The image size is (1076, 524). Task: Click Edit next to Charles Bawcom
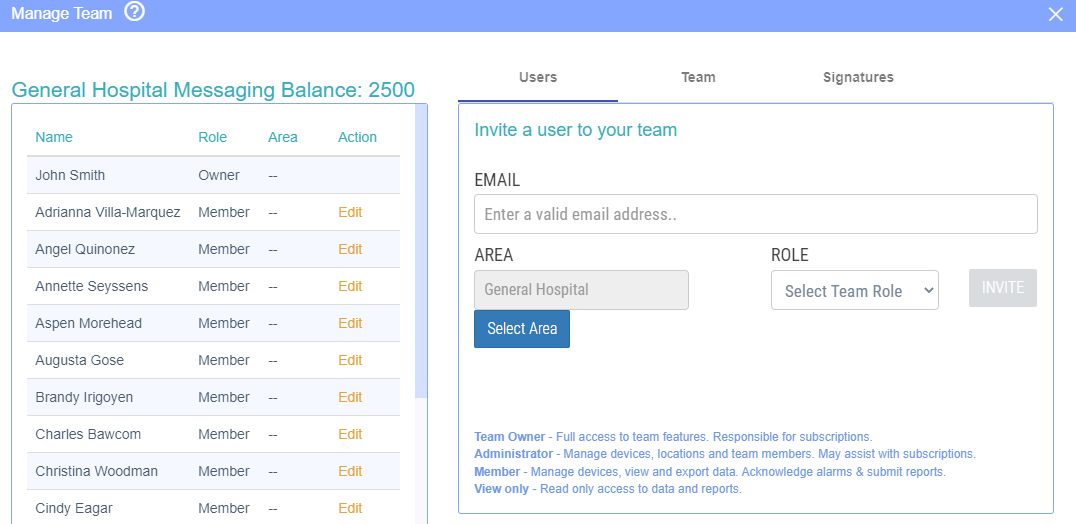(x=350, y=434)
